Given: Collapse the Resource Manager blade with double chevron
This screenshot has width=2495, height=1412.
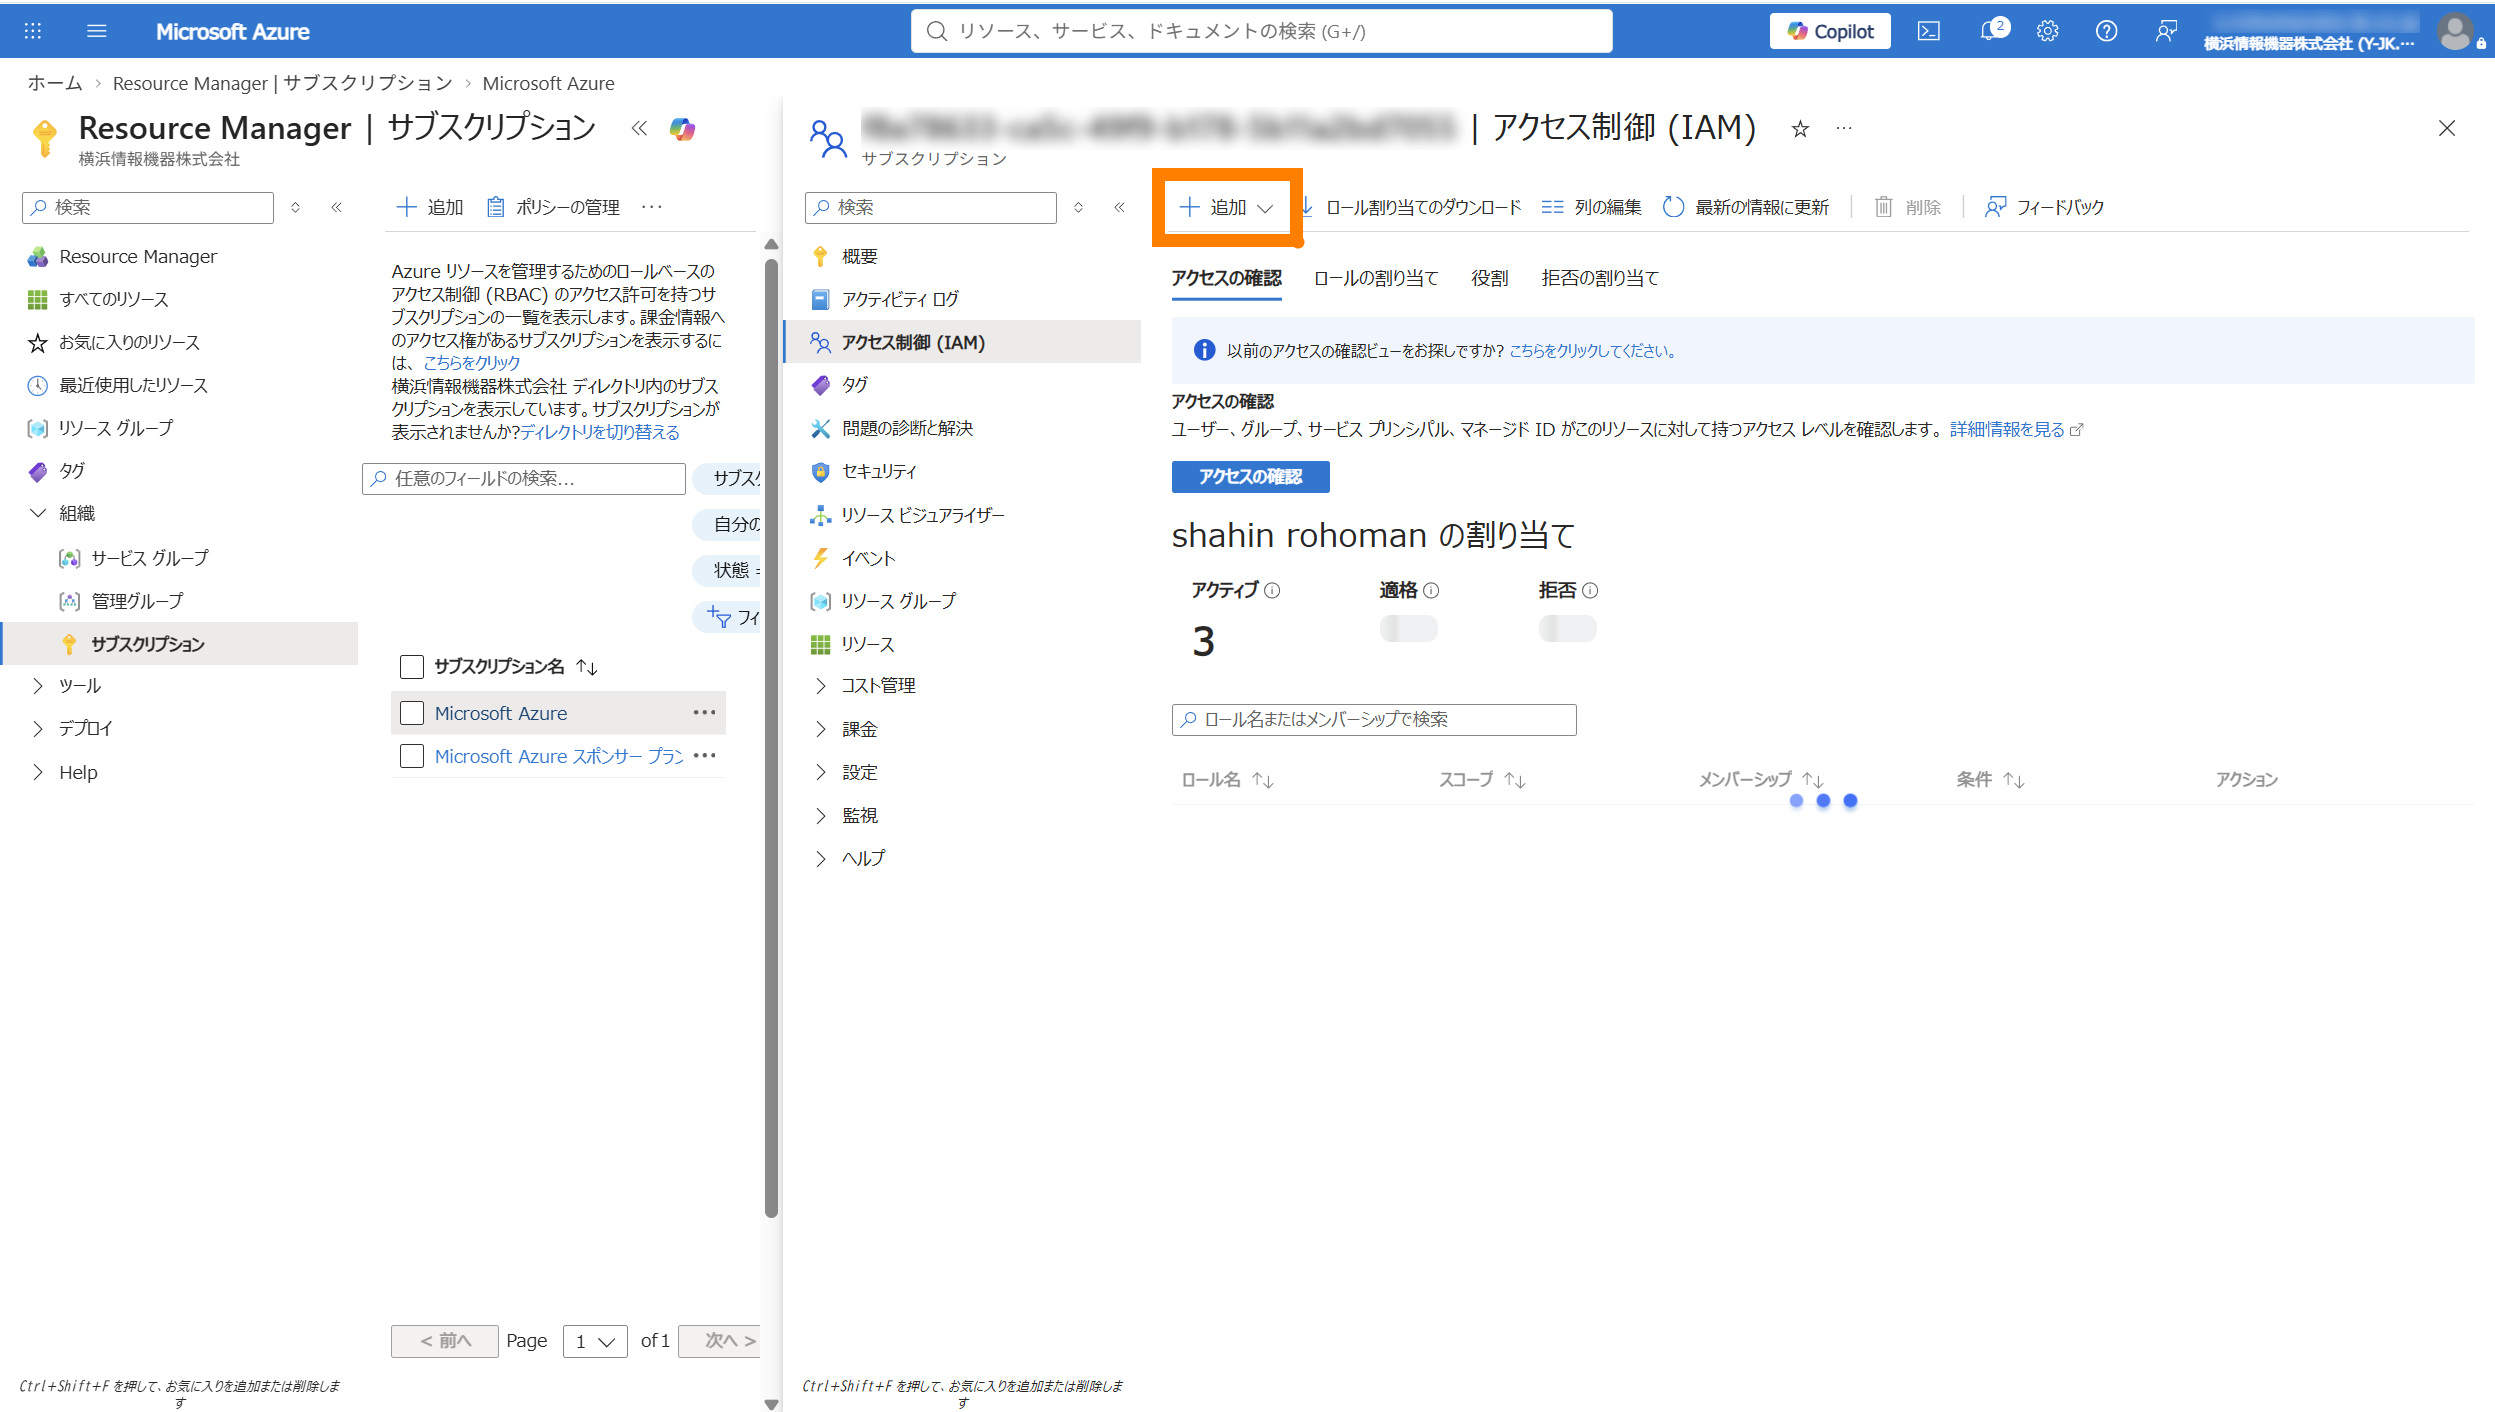Looking at the screenshot, I should (x=639, y=128).
